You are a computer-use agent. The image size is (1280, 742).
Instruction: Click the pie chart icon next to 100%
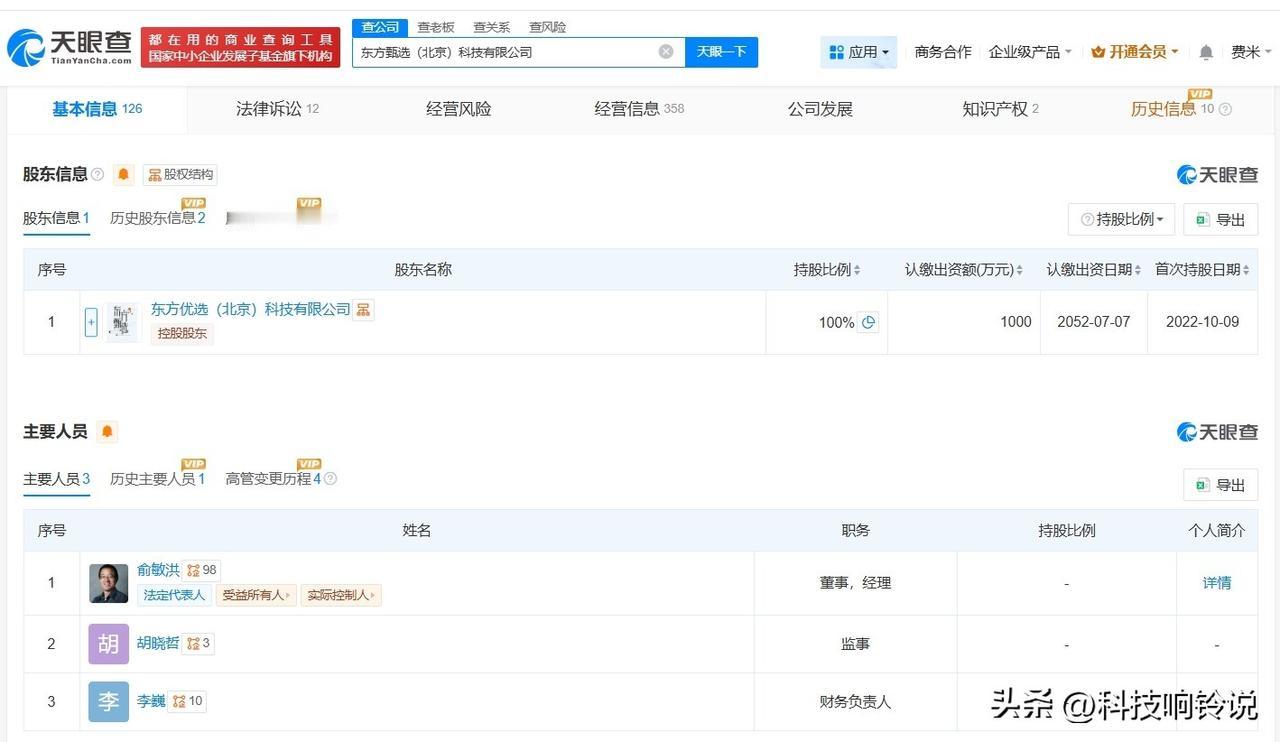coord(869,322)
